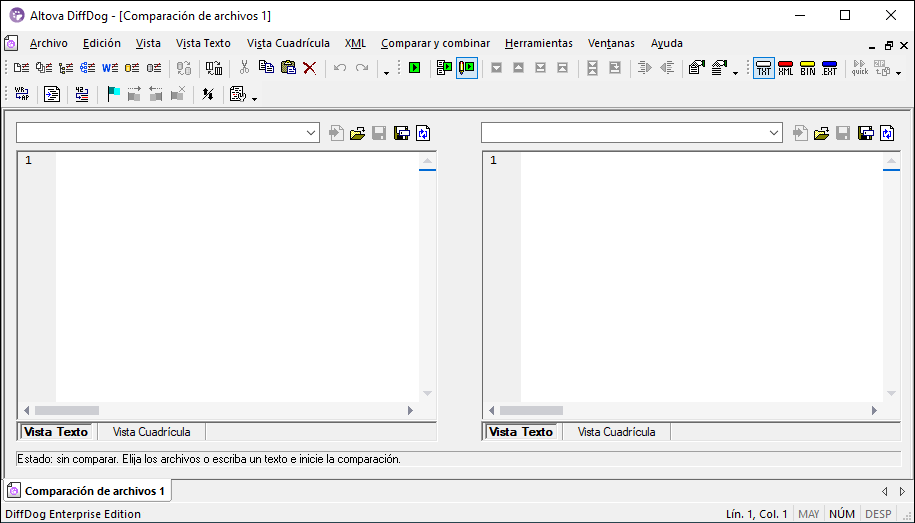Screen dimensions: 915x523
Task: Insert a bookmark with the flag icon
Action: 113,93
